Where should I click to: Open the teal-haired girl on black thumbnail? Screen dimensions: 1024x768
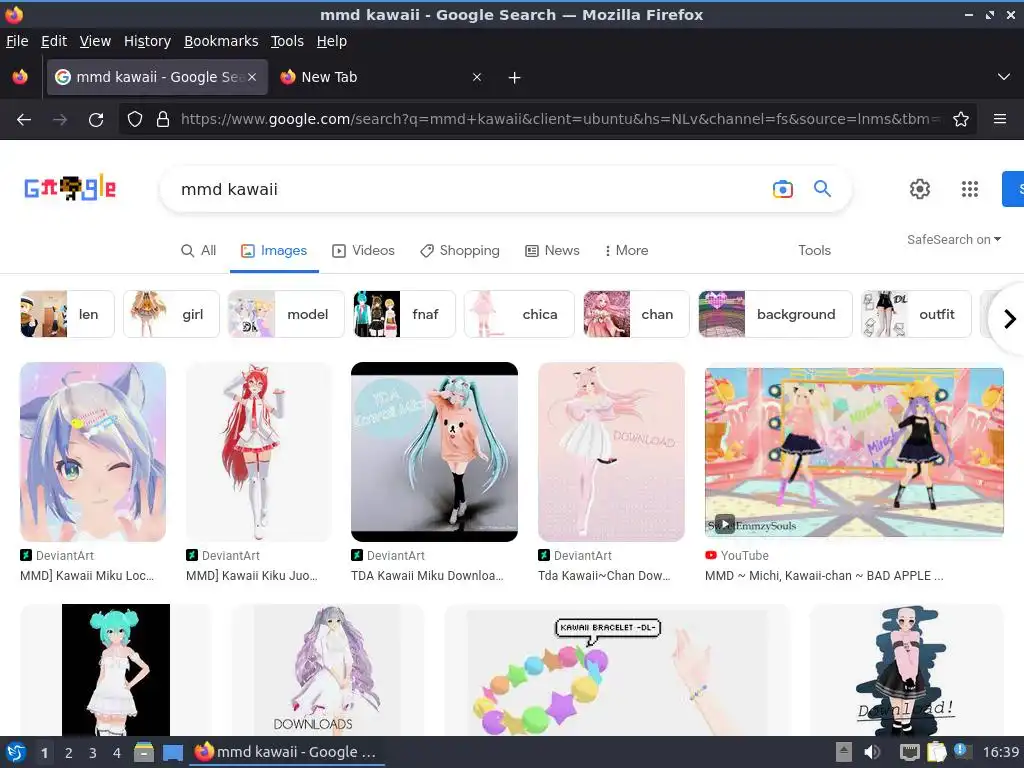[x=116, y=670]
